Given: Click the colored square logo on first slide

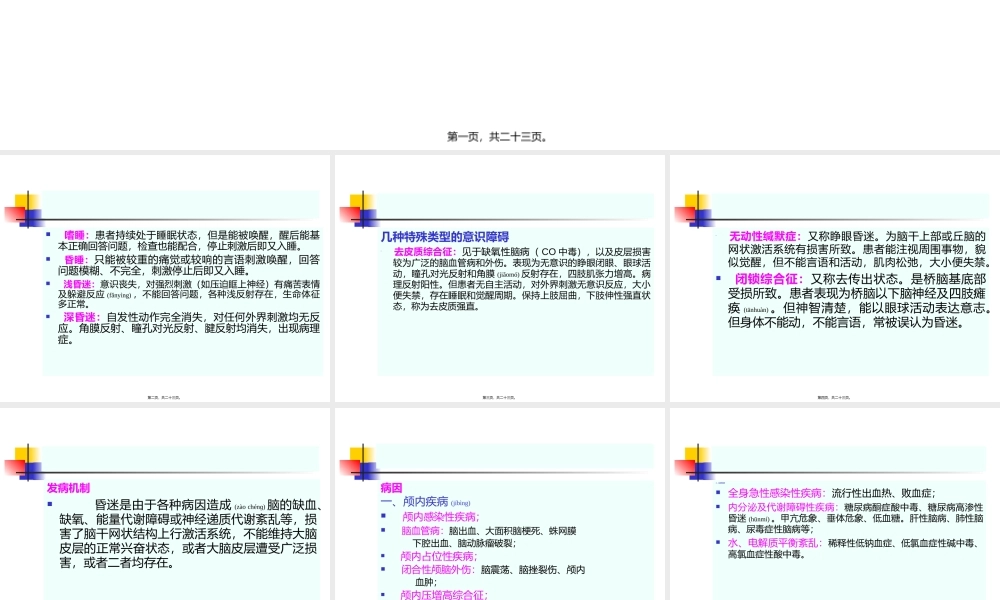Looking at the screenshot, I should pyautogui.click(x=27, y=207).
